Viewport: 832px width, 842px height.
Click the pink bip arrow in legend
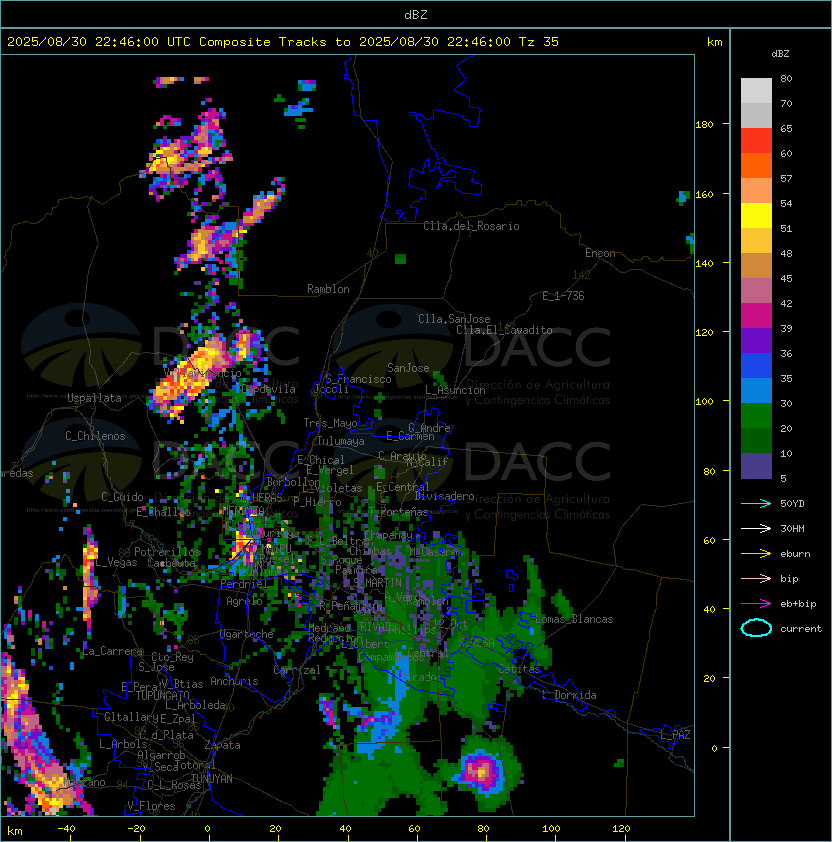pos(756,579)
